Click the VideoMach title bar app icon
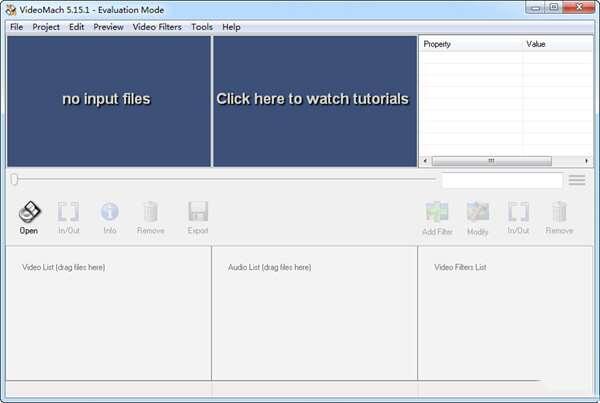 click(x=11, y=10)
